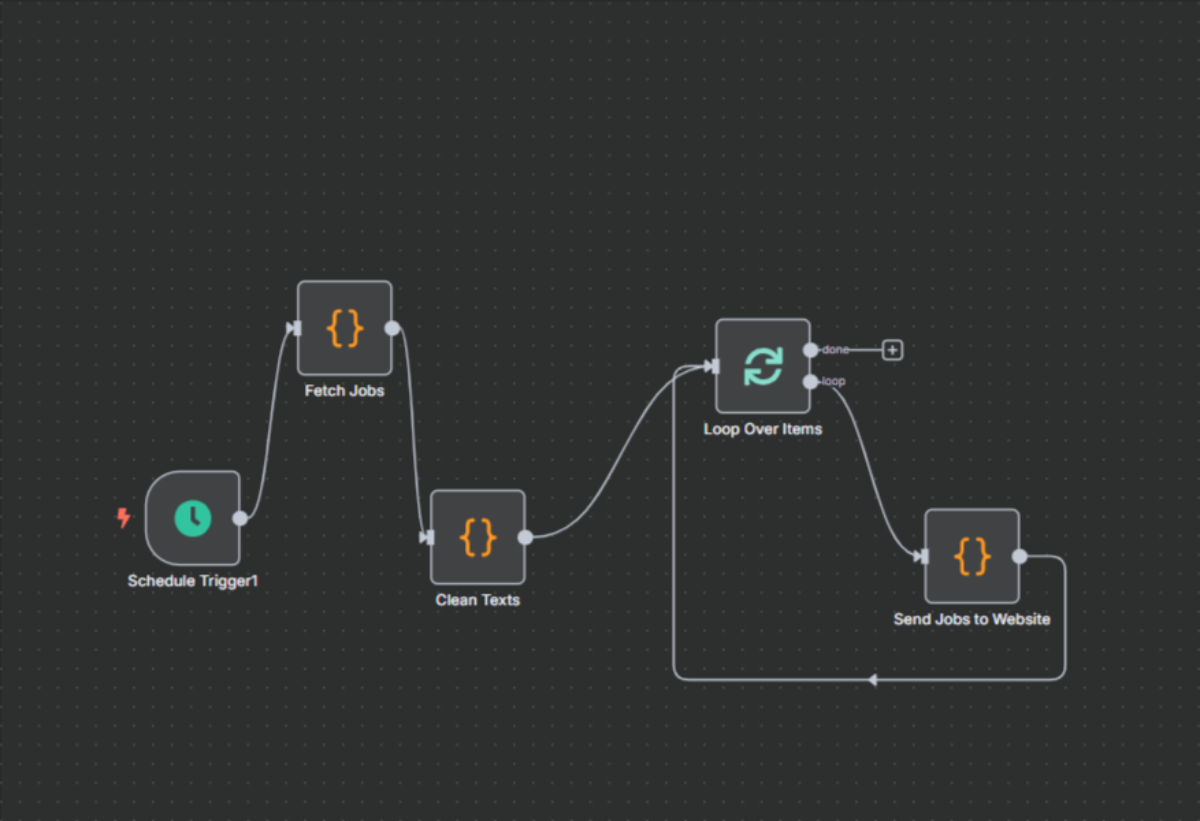Click the Send Jobs to Website input connector
The height and width of the screenshot is (821, 1200).
click(x=921, y=556)
